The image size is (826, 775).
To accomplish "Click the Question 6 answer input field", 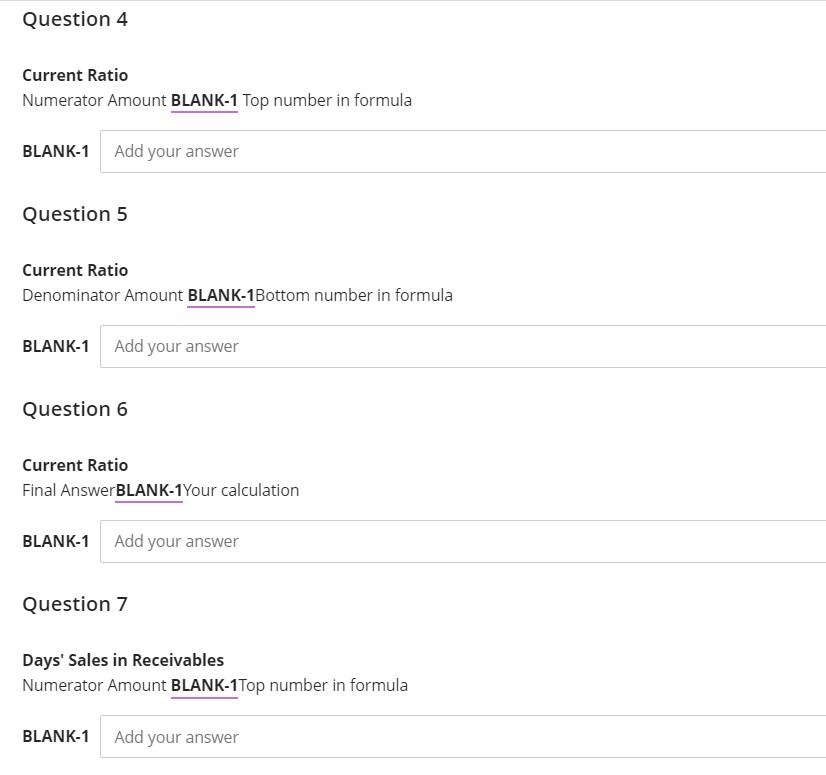I will [400, 541].
